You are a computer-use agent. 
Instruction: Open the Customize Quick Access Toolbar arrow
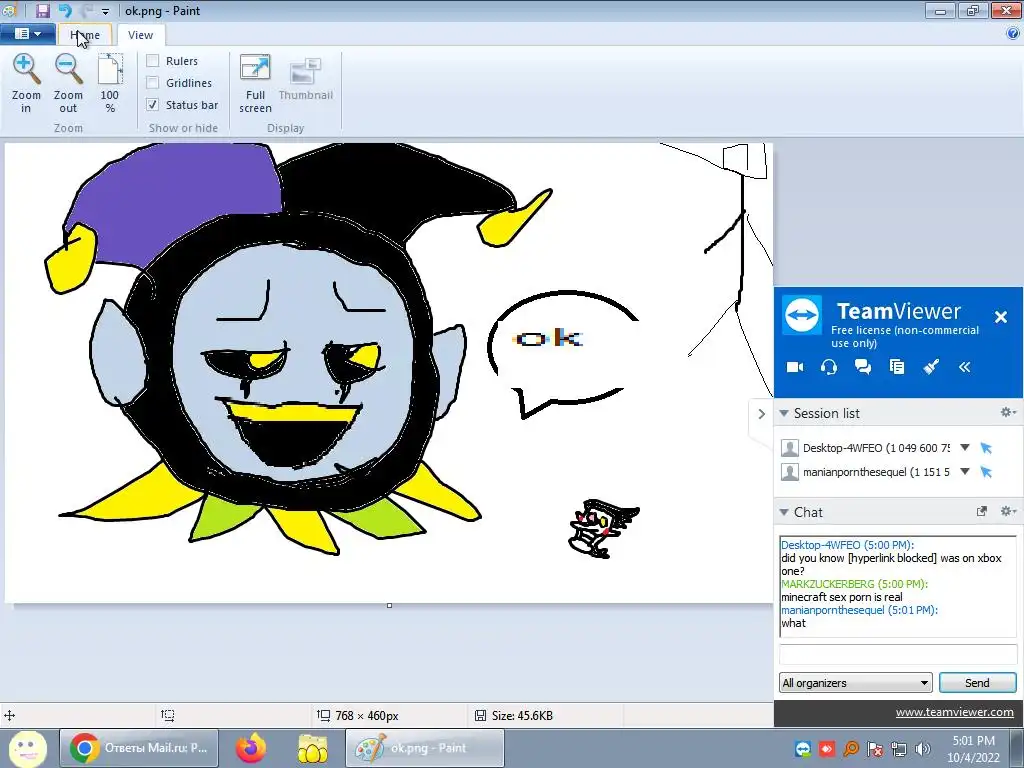105,11
